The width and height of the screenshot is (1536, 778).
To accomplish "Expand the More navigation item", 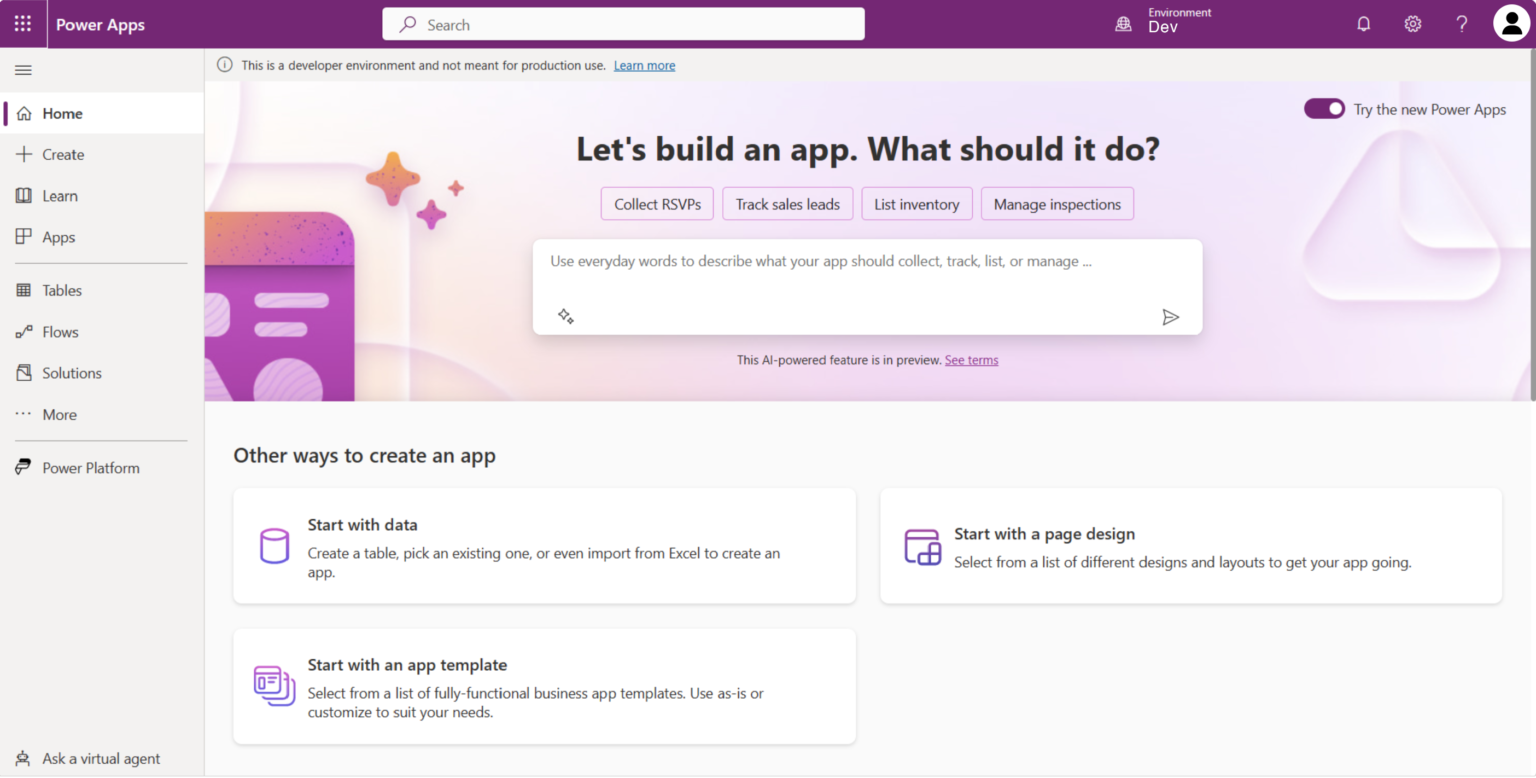I will [57, 414].
